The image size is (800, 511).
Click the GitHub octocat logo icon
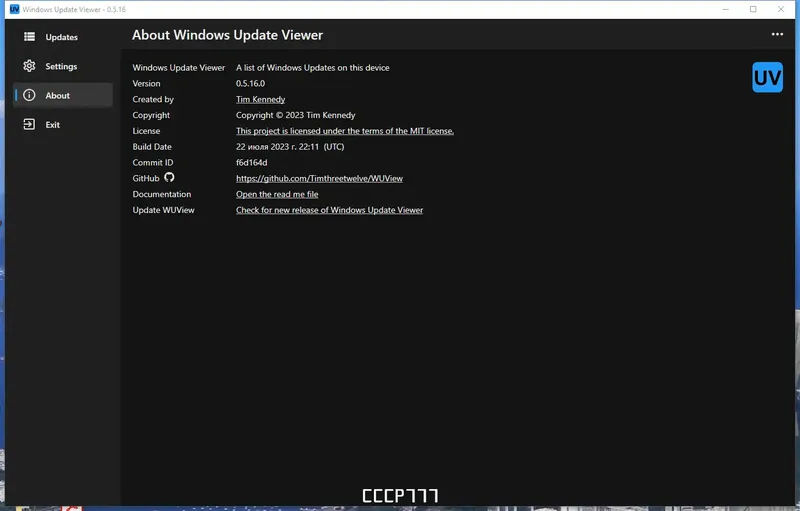click(169, 177)
